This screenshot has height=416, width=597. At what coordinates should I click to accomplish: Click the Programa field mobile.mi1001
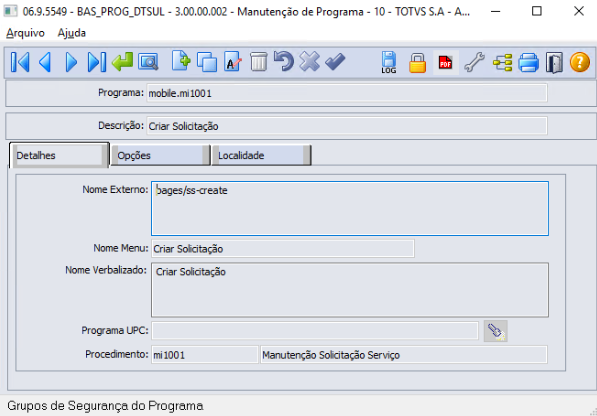347,93
